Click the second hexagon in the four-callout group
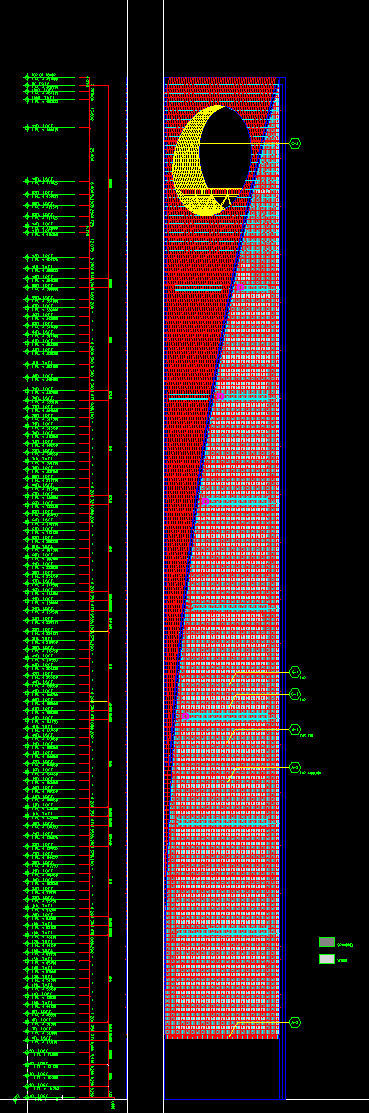 [x=294, y=693]
